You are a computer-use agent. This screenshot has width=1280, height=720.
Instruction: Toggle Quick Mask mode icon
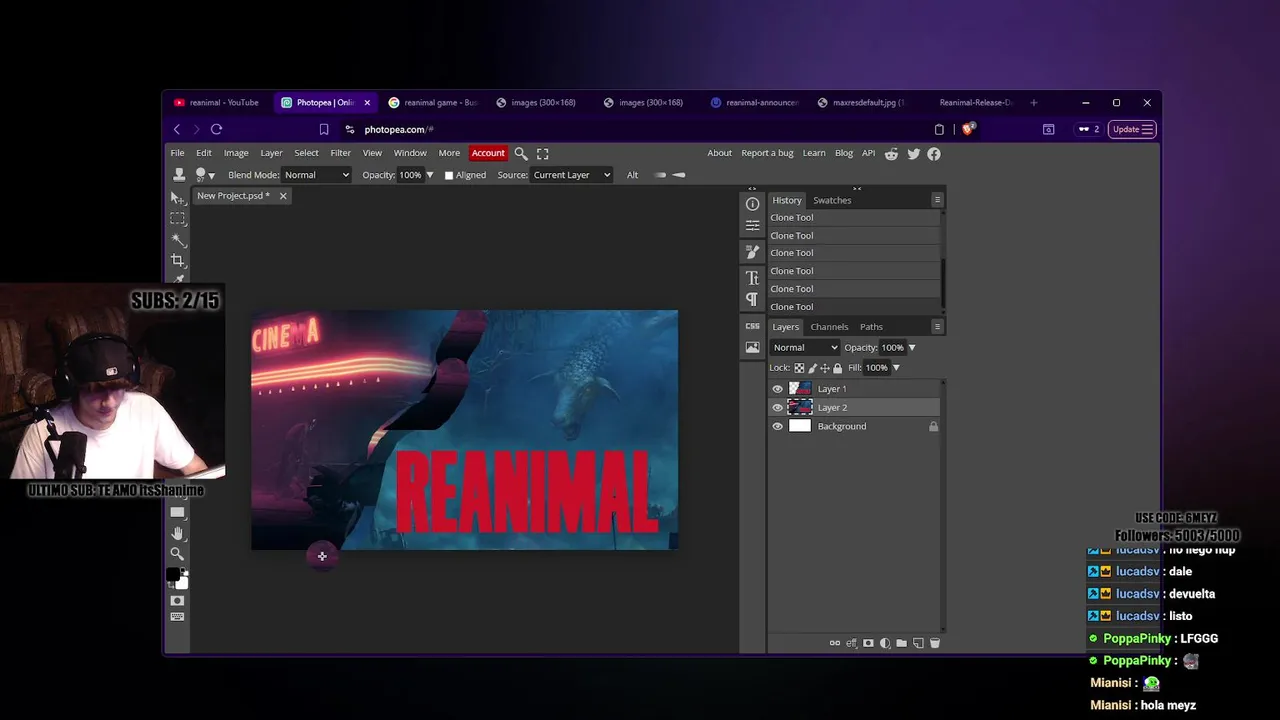tap(177, 601)
